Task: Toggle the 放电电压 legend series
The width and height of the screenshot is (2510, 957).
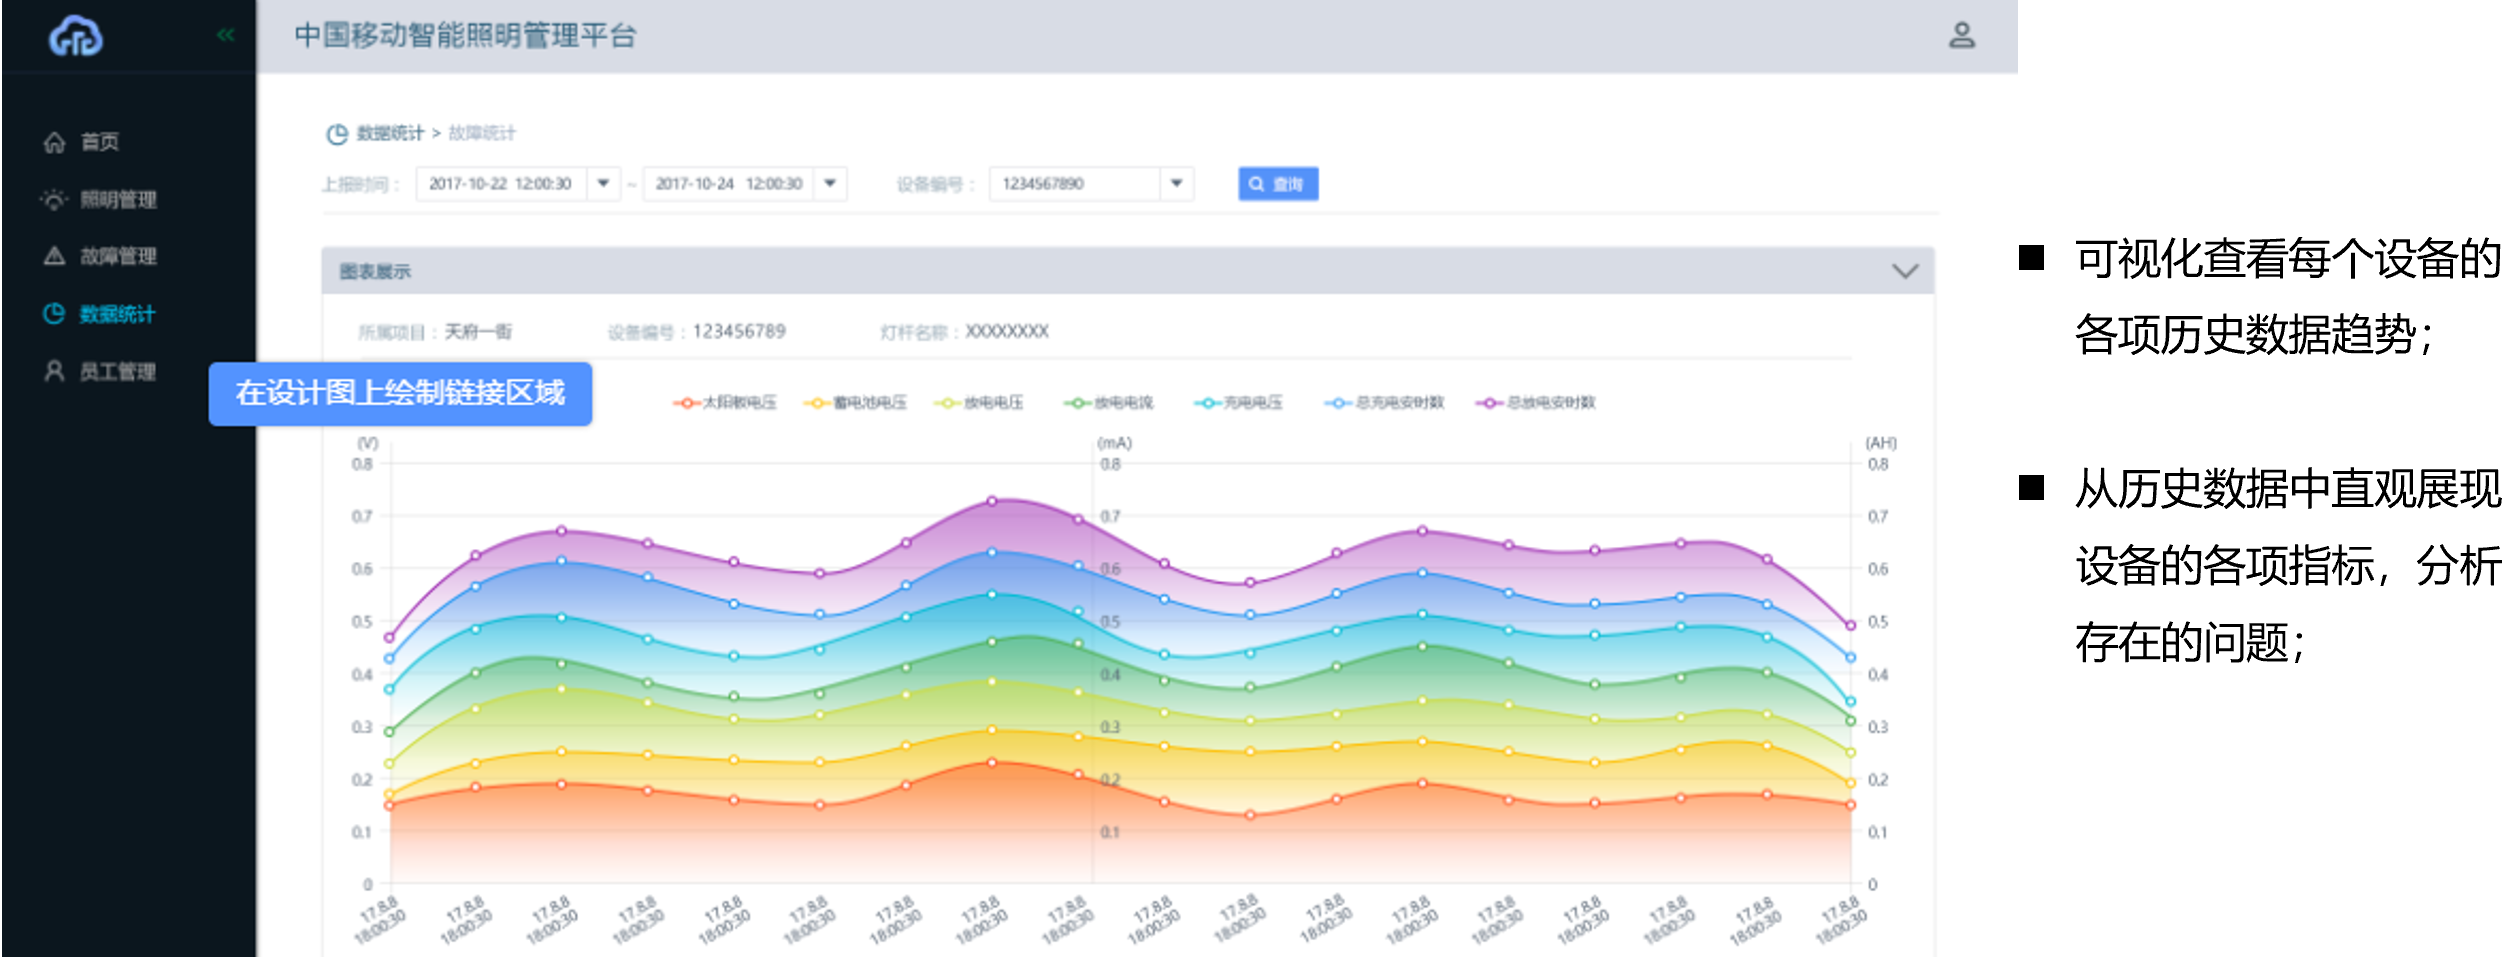Action: (978, 403)
